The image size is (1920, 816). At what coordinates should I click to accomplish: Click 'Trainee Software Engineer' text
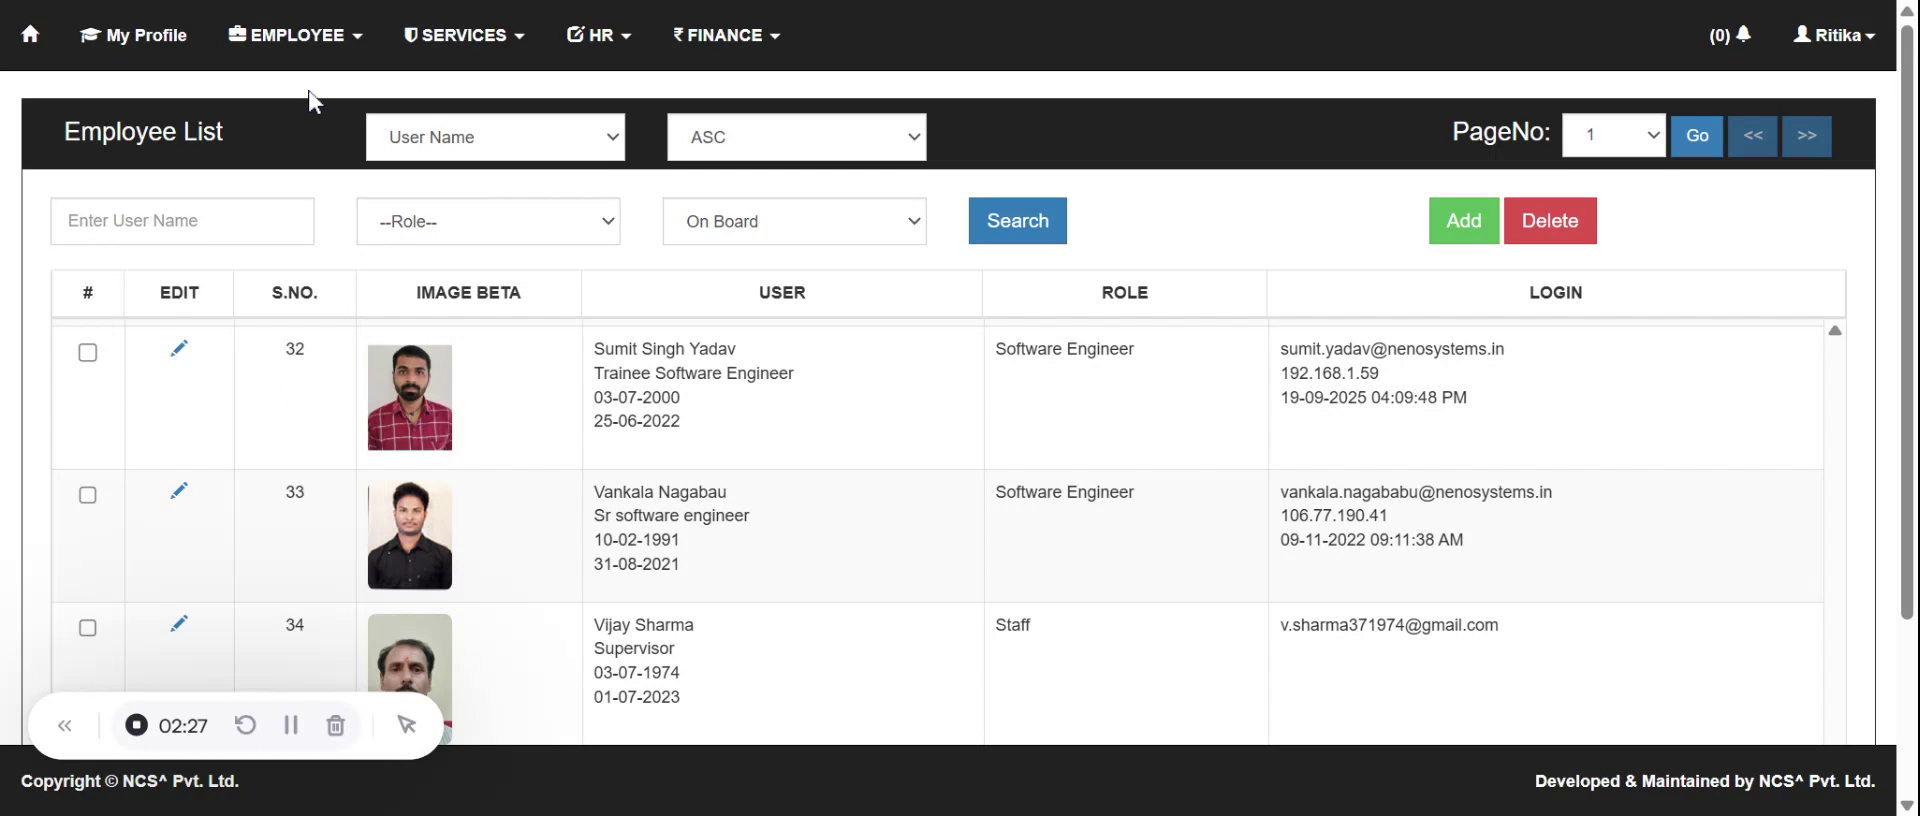click(x=693, y=373)
